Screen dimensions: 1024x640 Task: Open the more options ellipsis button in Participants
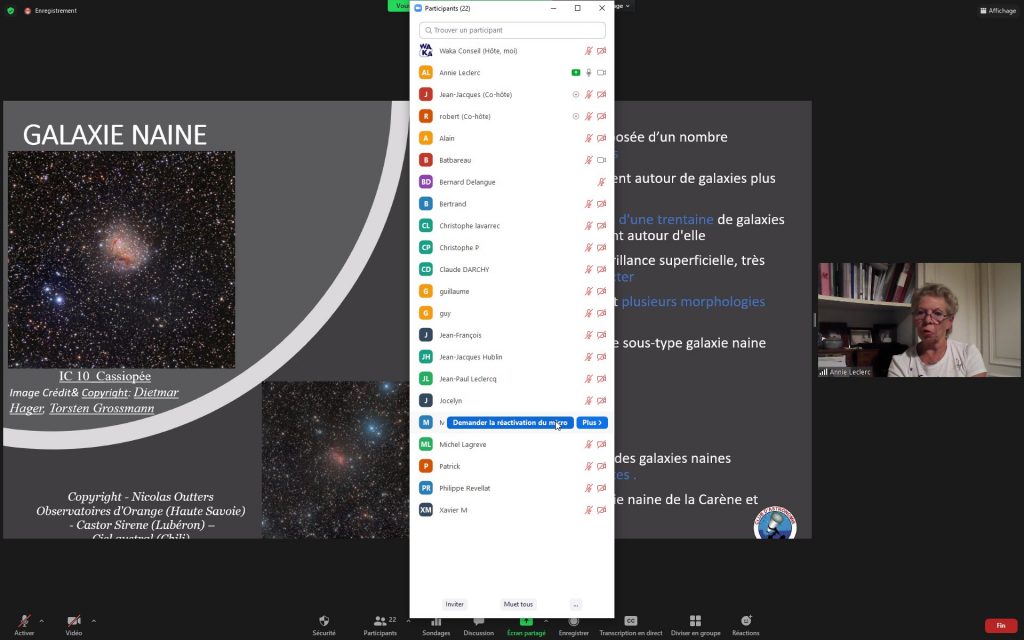[x=575, y=604]
